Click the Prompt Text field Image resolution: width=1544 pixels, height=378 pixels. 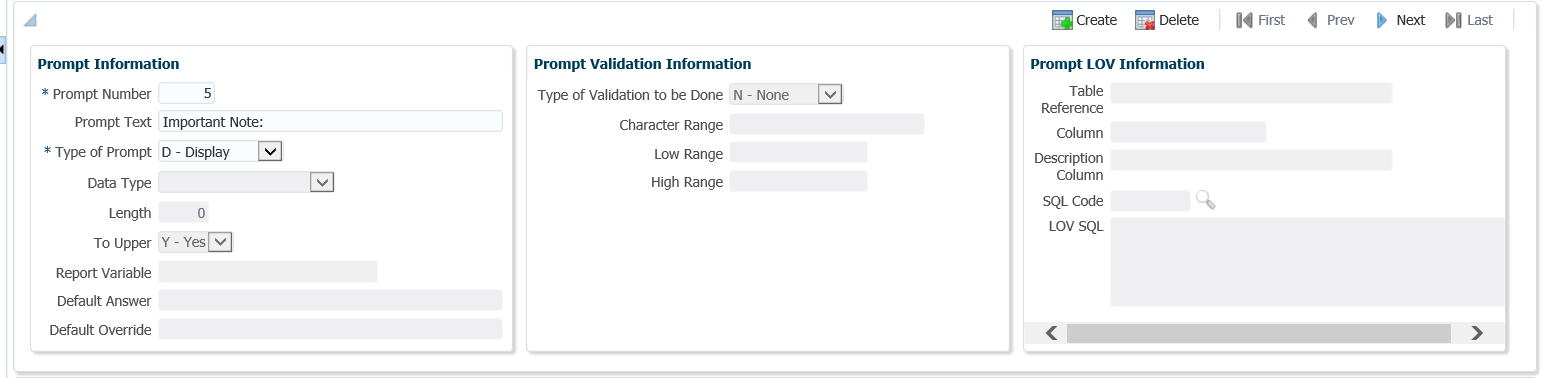pos(330,121)
